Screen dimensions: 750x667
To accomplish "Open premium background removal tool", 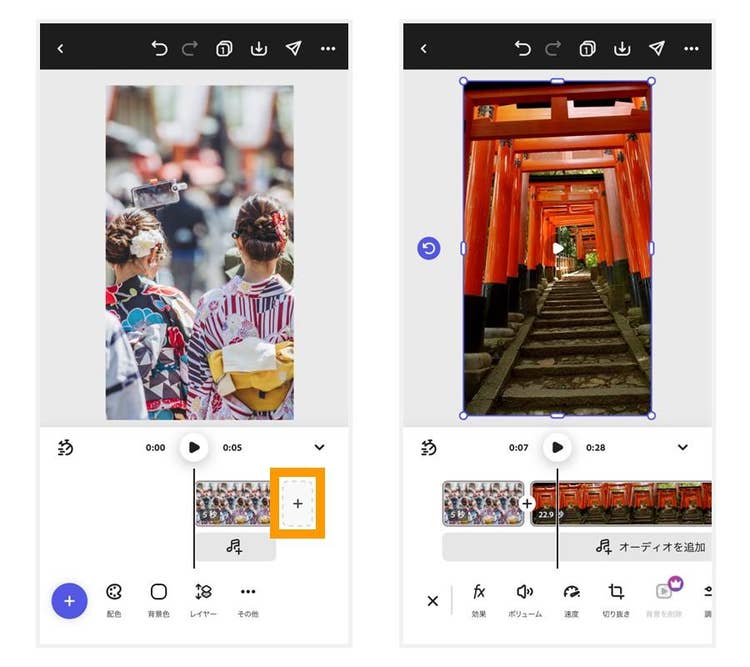I will 664,598.
